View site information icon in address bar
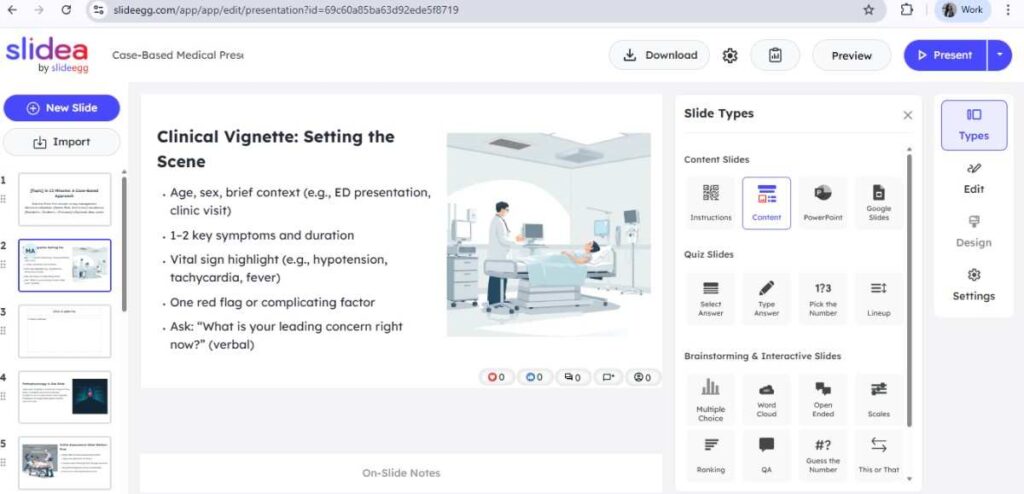 [x=99, y=10]
